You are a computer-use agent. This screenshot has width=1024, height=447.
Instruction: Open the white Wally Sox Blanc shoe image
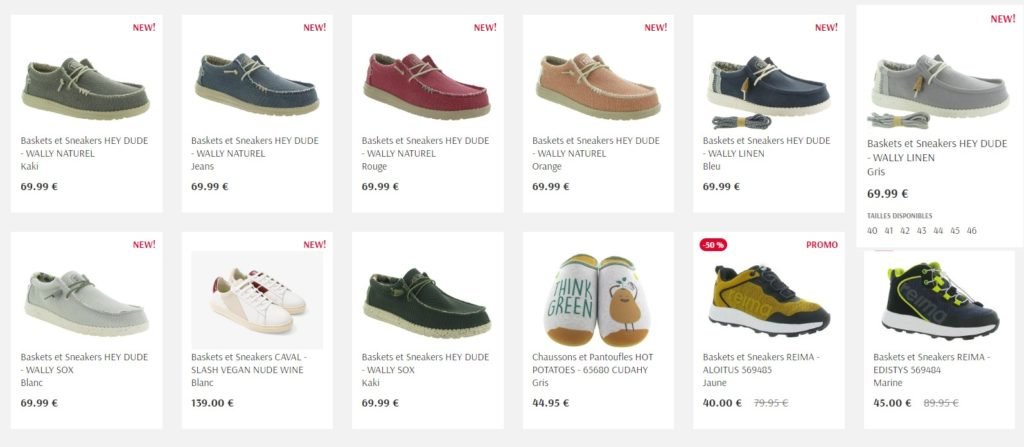(x=86, y=300)
